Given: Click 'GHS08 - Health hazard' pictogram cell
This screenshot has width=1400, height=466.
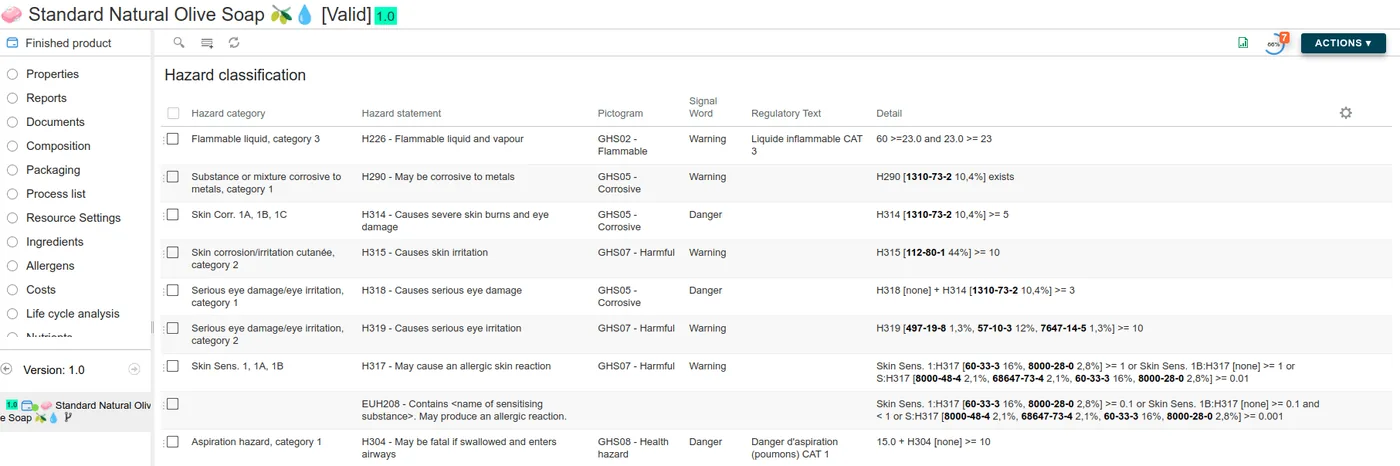Looking at the screenshot, I should [x=633, y=448].
